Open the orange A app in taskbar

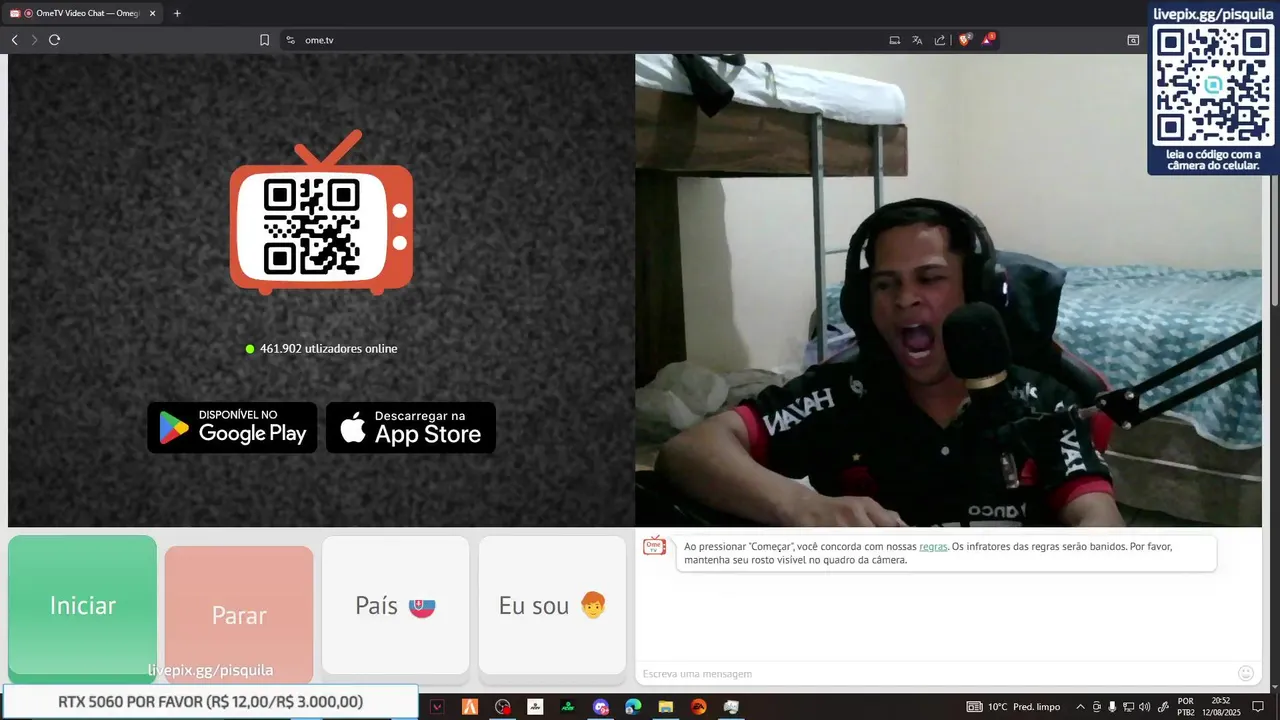(x=470, y=707)
